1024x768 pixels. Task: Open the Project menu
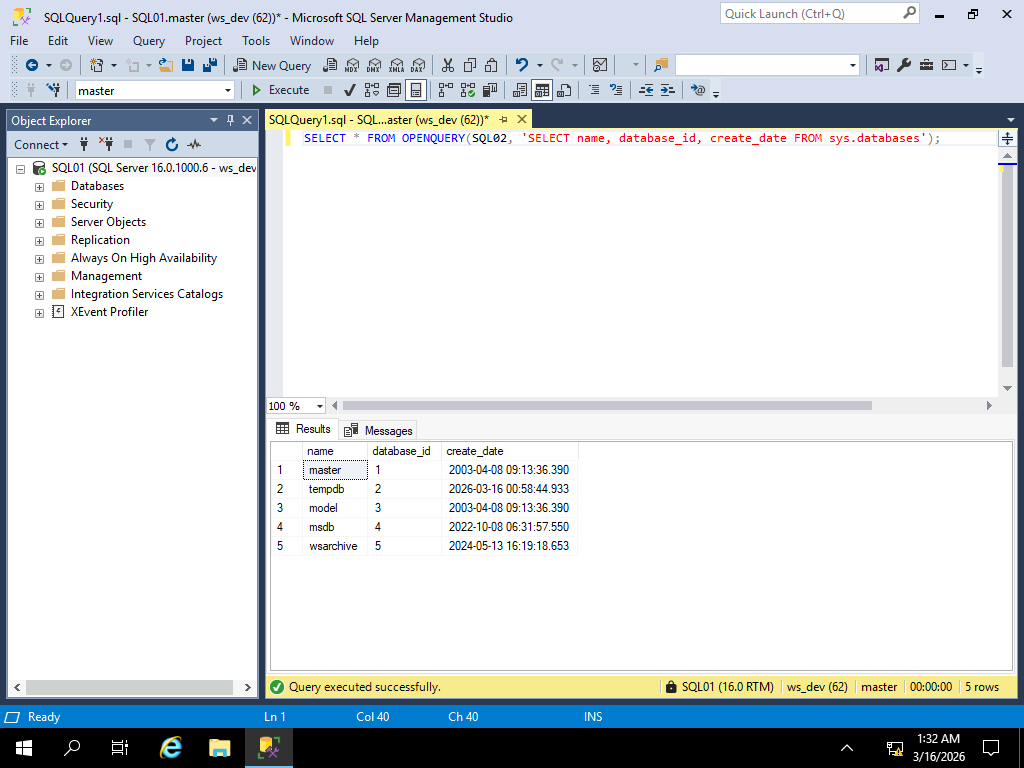(203, 40)
